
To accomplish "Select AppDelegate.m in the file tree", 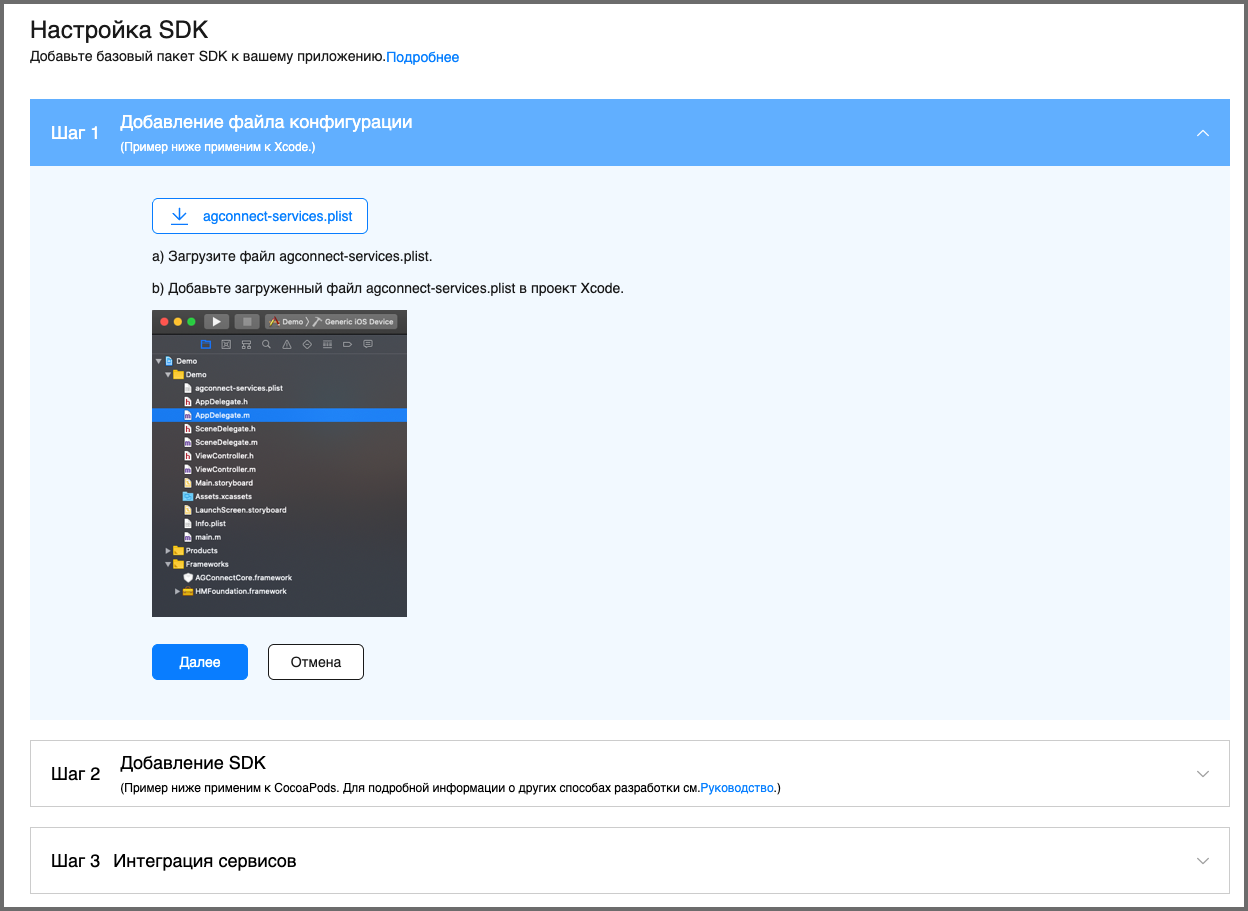I will [222, 415].
